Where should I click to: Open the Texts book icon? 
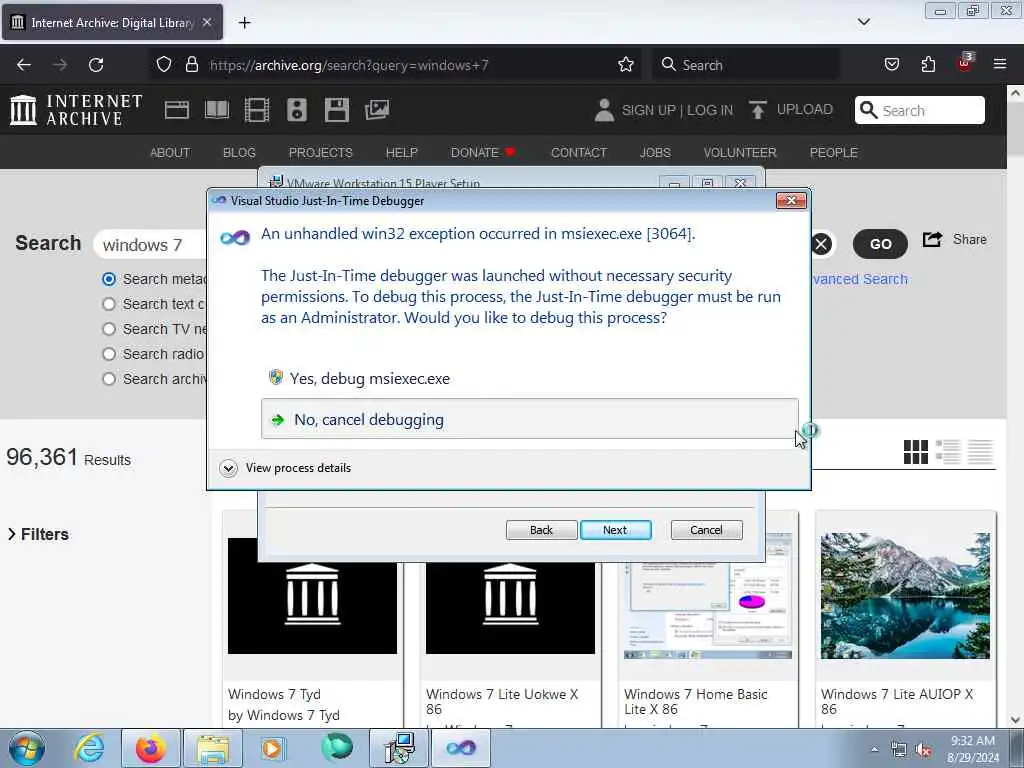coord(217,110)
